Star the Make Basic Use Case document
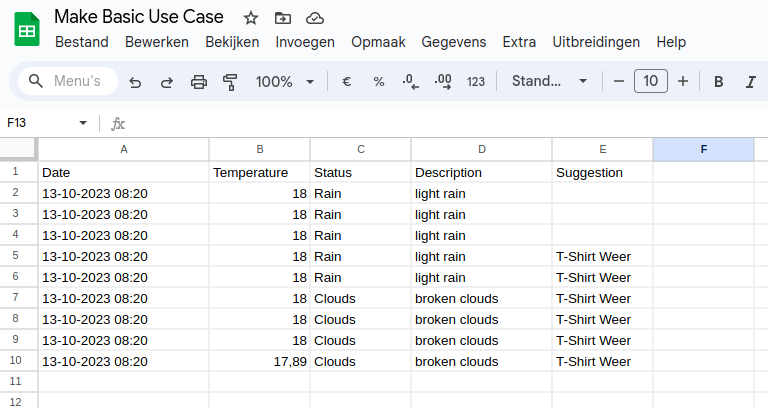Screen dimensions: 768x408 pyautogui.click(x=251, y=18)
